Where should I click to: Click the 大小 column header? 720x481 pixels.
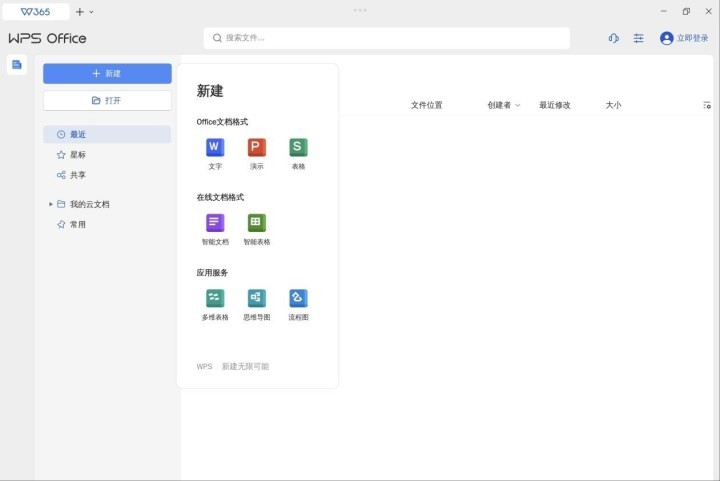click(x=613, y=105)
